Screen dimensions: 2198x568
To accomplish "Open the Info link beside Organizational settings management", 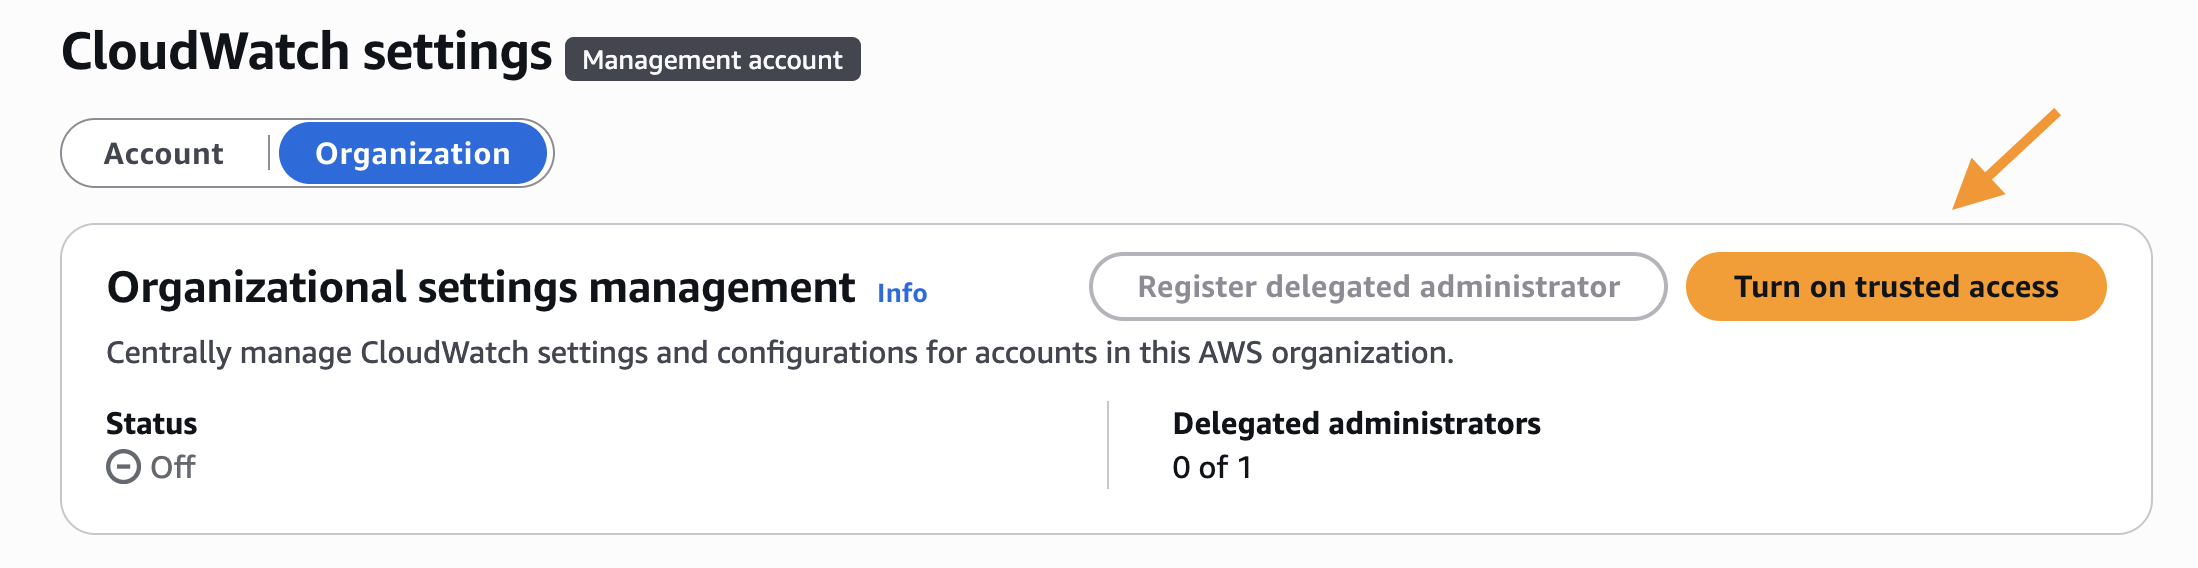I will pyautogui.click(x=901, y=293).
